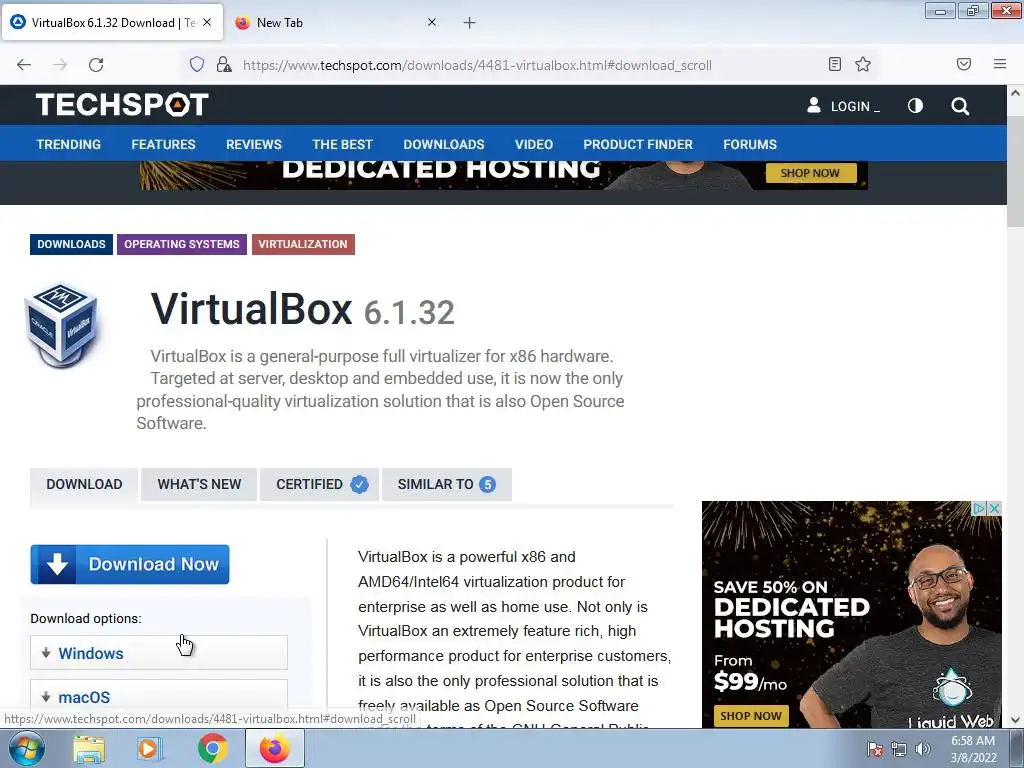Launch media player from the taskbar
The width and height of the screenshot is (1024, 768).
pyautogui.click(x=150, y=749)
